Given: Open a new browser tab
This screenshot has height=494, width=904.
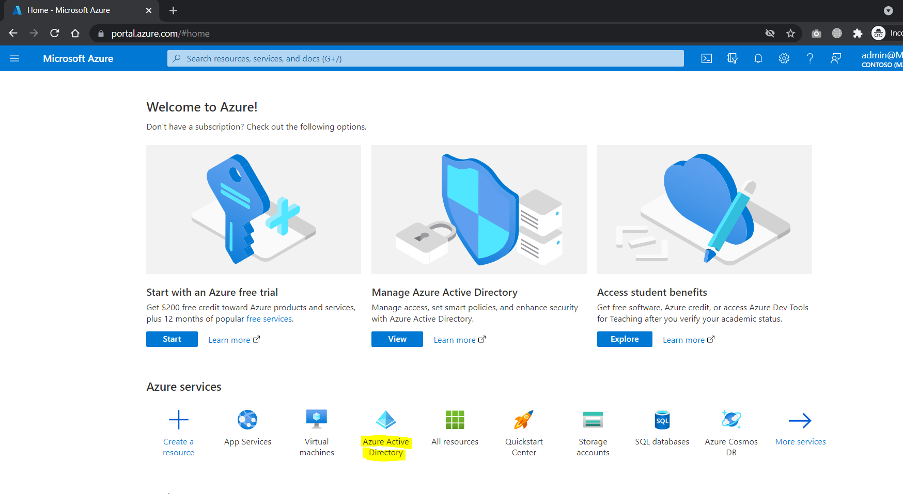Looking at the screenshot, I should pyautogui.click(x=173, y=10).
